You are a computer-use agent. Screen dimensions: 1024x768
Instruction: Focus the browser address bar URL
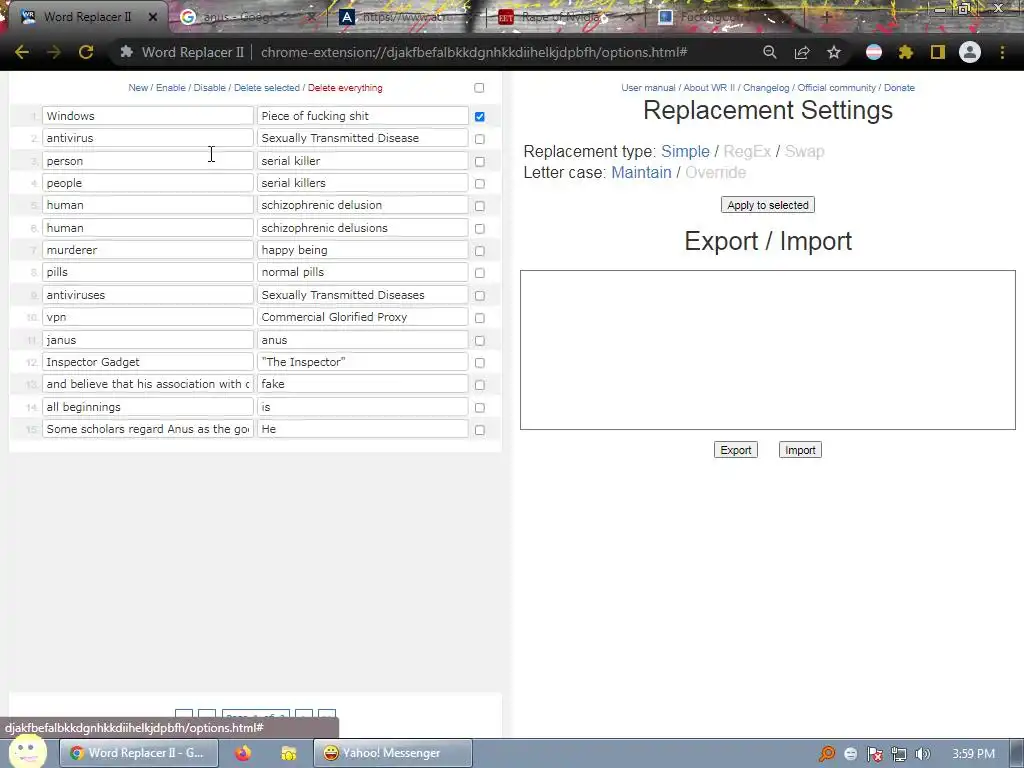click(x=473, y=52)
